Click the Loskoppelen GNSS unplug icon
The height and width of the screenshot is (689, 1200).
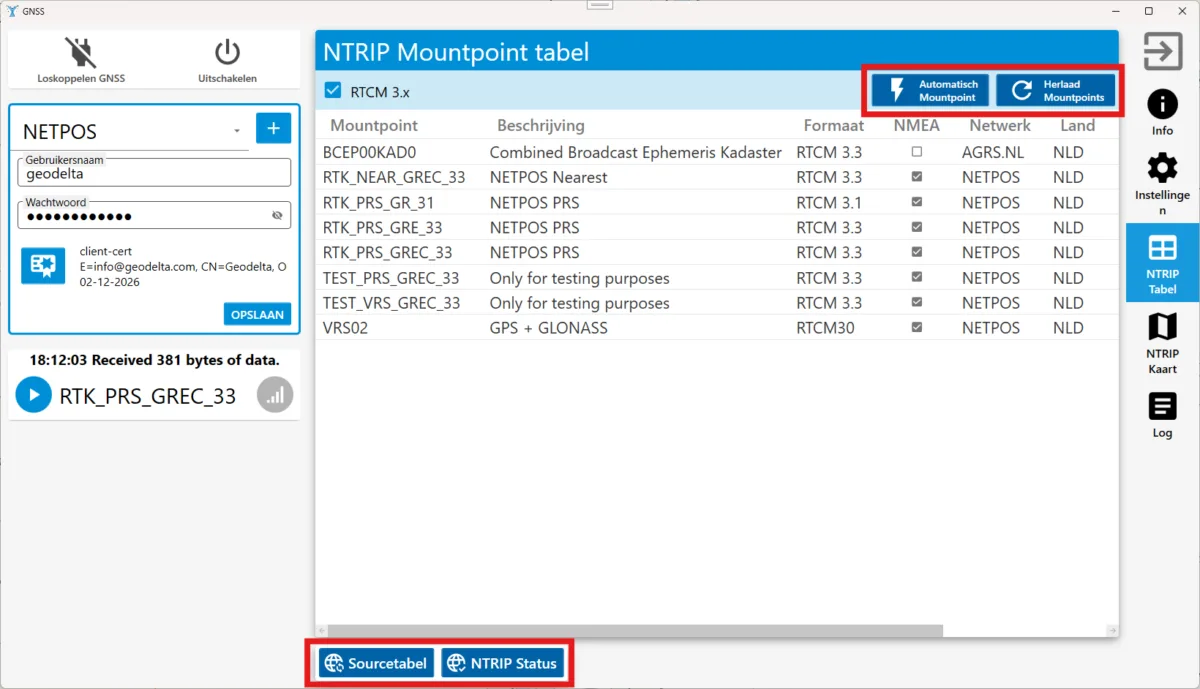[81, 53]
